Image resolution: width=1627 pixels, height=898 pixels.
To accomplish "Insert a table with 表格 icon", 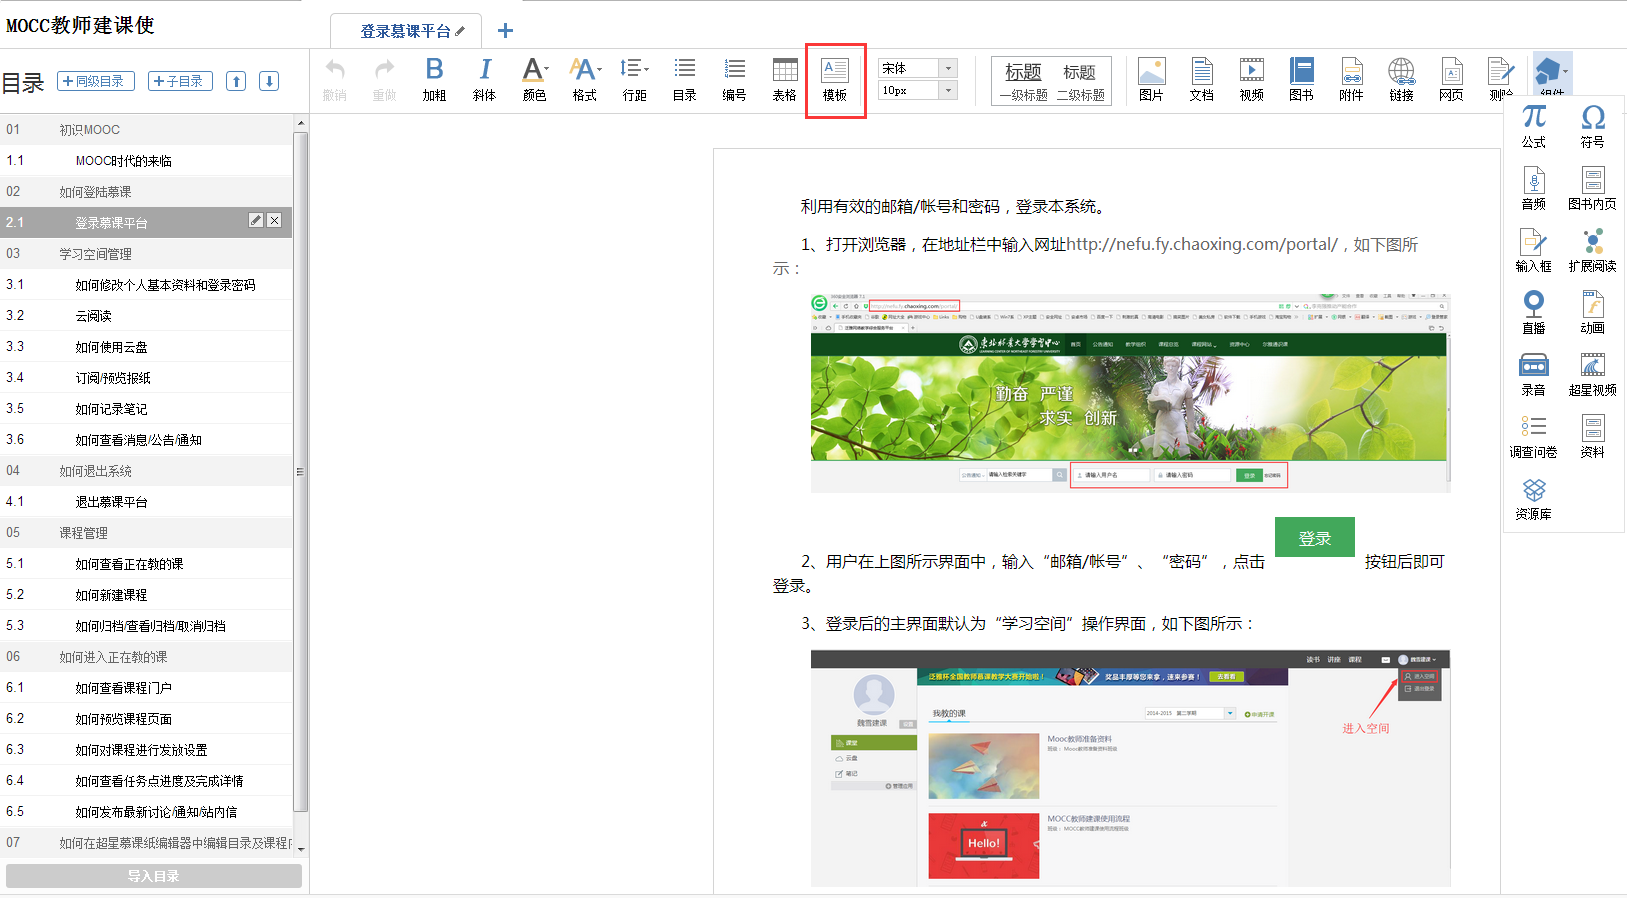I will (785, 79).
